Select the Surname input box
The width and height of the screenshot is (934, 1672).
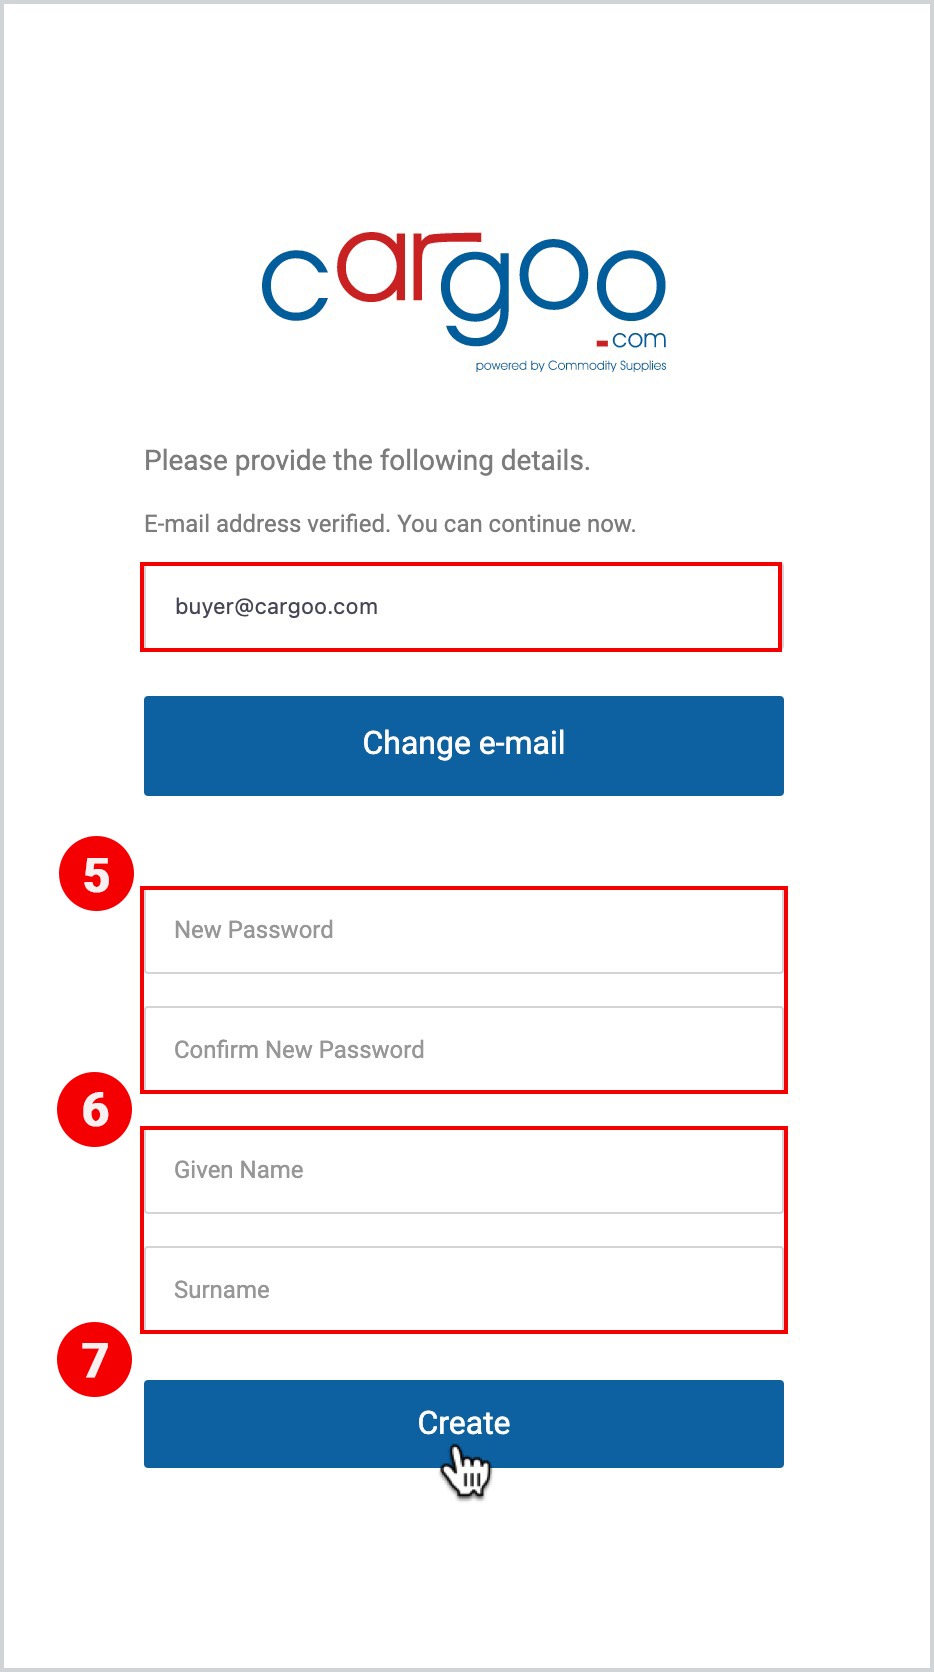(x=464, y=1289)
